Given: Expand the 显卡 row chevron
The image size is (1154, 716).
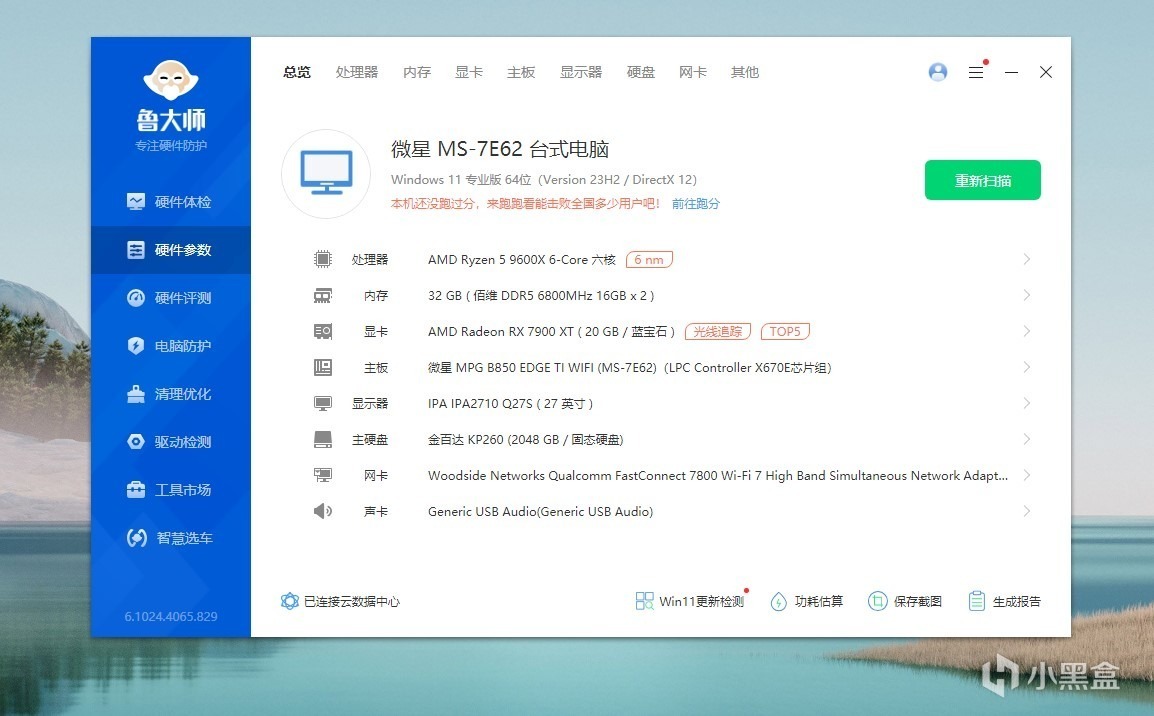Looking at the screenshot, I should [x=1027, y=331].
